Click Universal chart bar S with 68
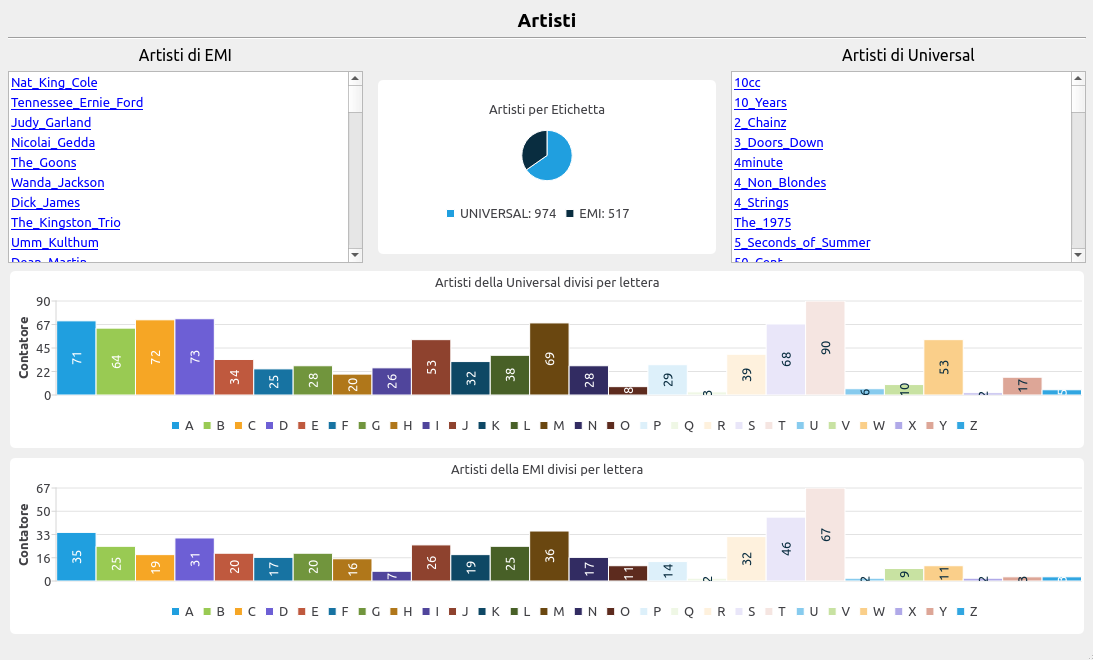Image resolution: width=1093 pixels, height=660 pixels. coord(786,360)
